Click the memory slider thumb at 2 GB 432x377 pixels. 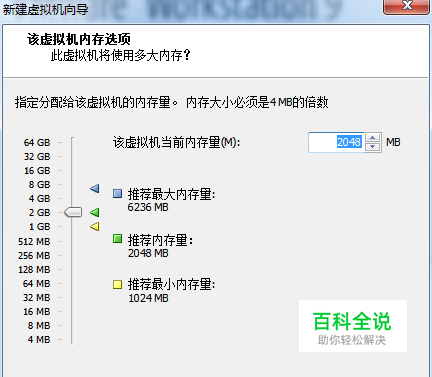73,212
